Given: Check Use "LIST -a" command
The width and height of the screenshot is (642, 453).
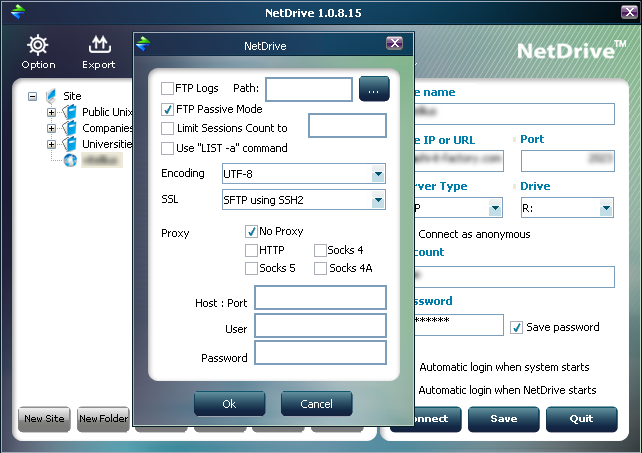Looking at the screenshot, I should [x=167, y=148].
